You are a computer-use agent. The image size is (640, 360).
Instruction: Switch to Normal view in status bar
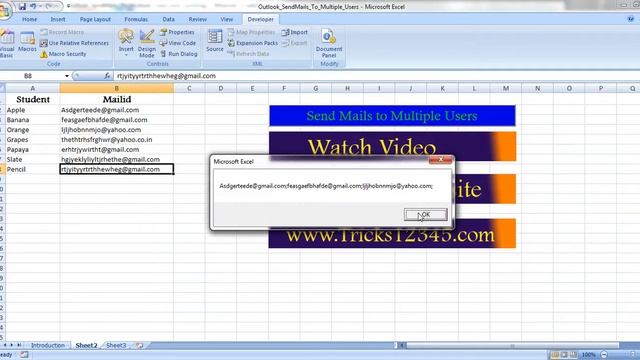click(x=555, y=355)
